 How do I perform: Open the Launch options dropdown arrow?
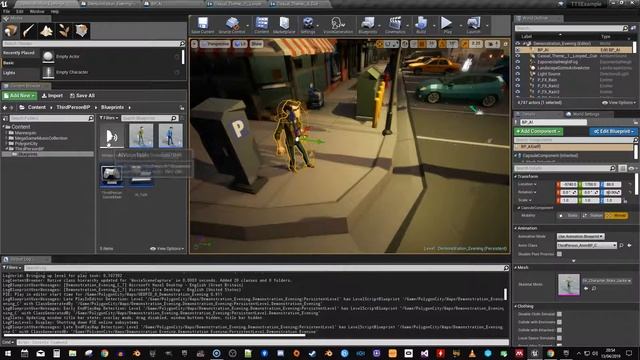[x=487, y=26]
